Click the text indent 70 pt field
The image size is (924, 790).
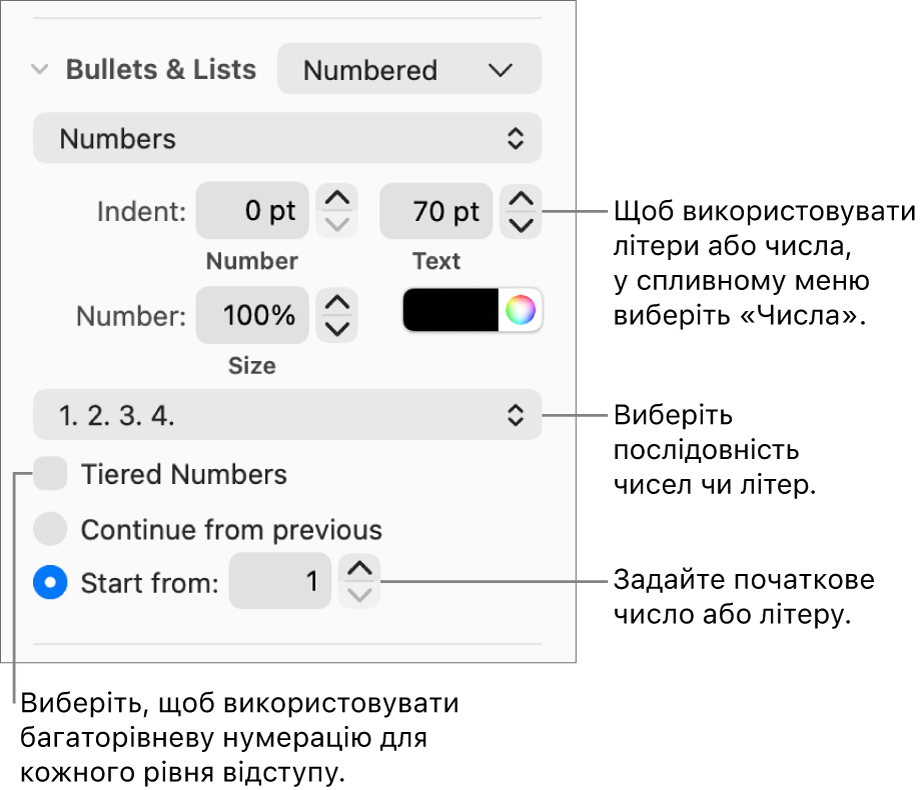pos(436,211)
